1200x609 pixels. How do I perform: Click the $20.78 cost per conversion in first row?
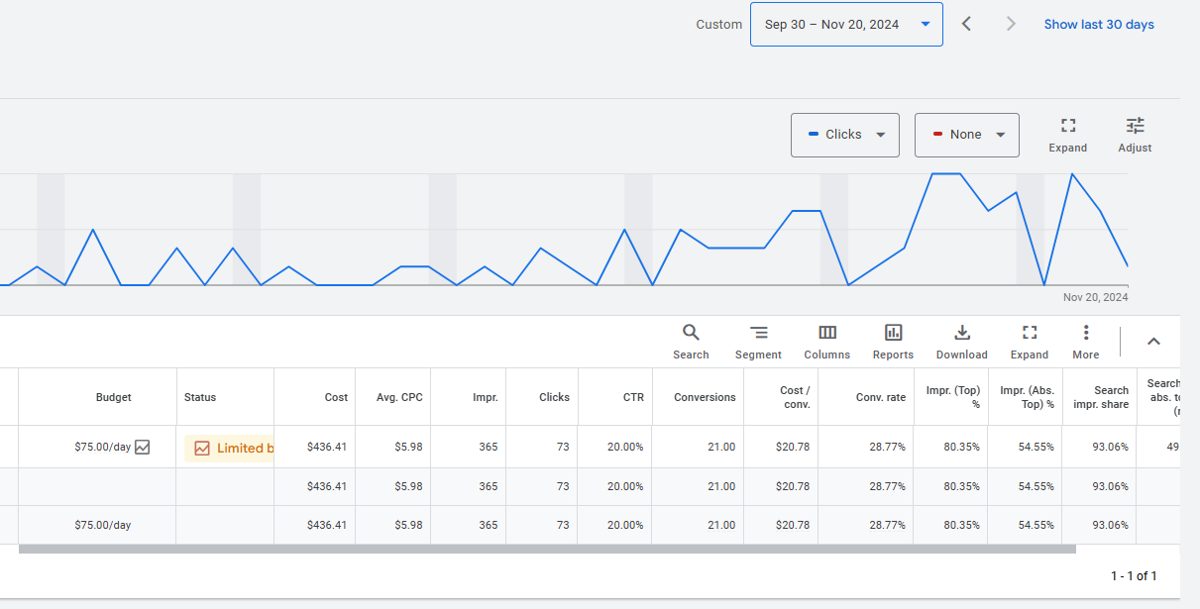click(x=793, y=447)
